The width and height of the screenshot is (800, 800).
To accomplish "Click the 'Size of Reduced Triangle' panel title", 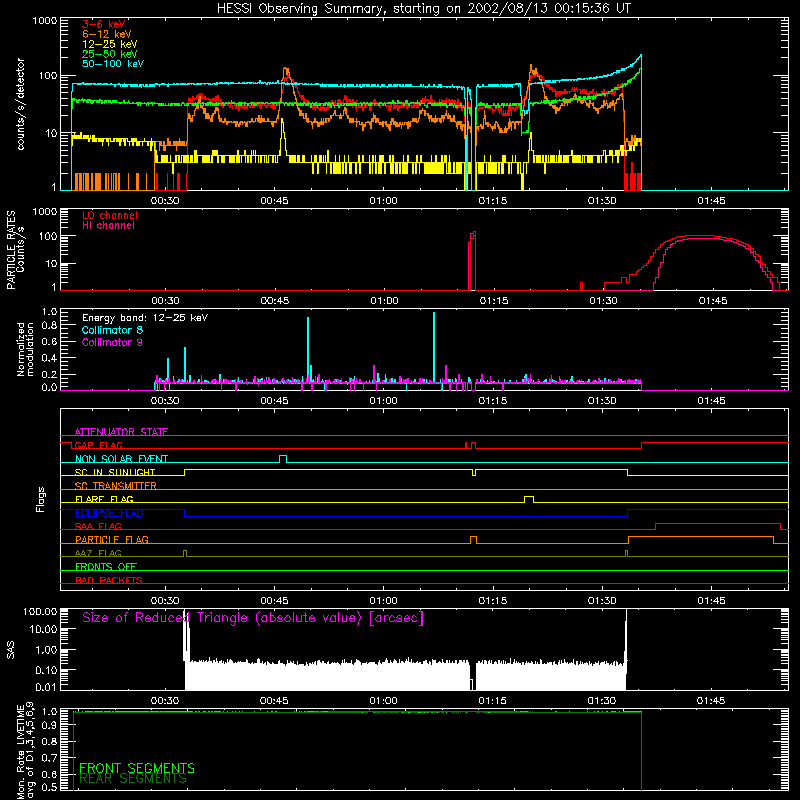I will (x=253, y=618).
